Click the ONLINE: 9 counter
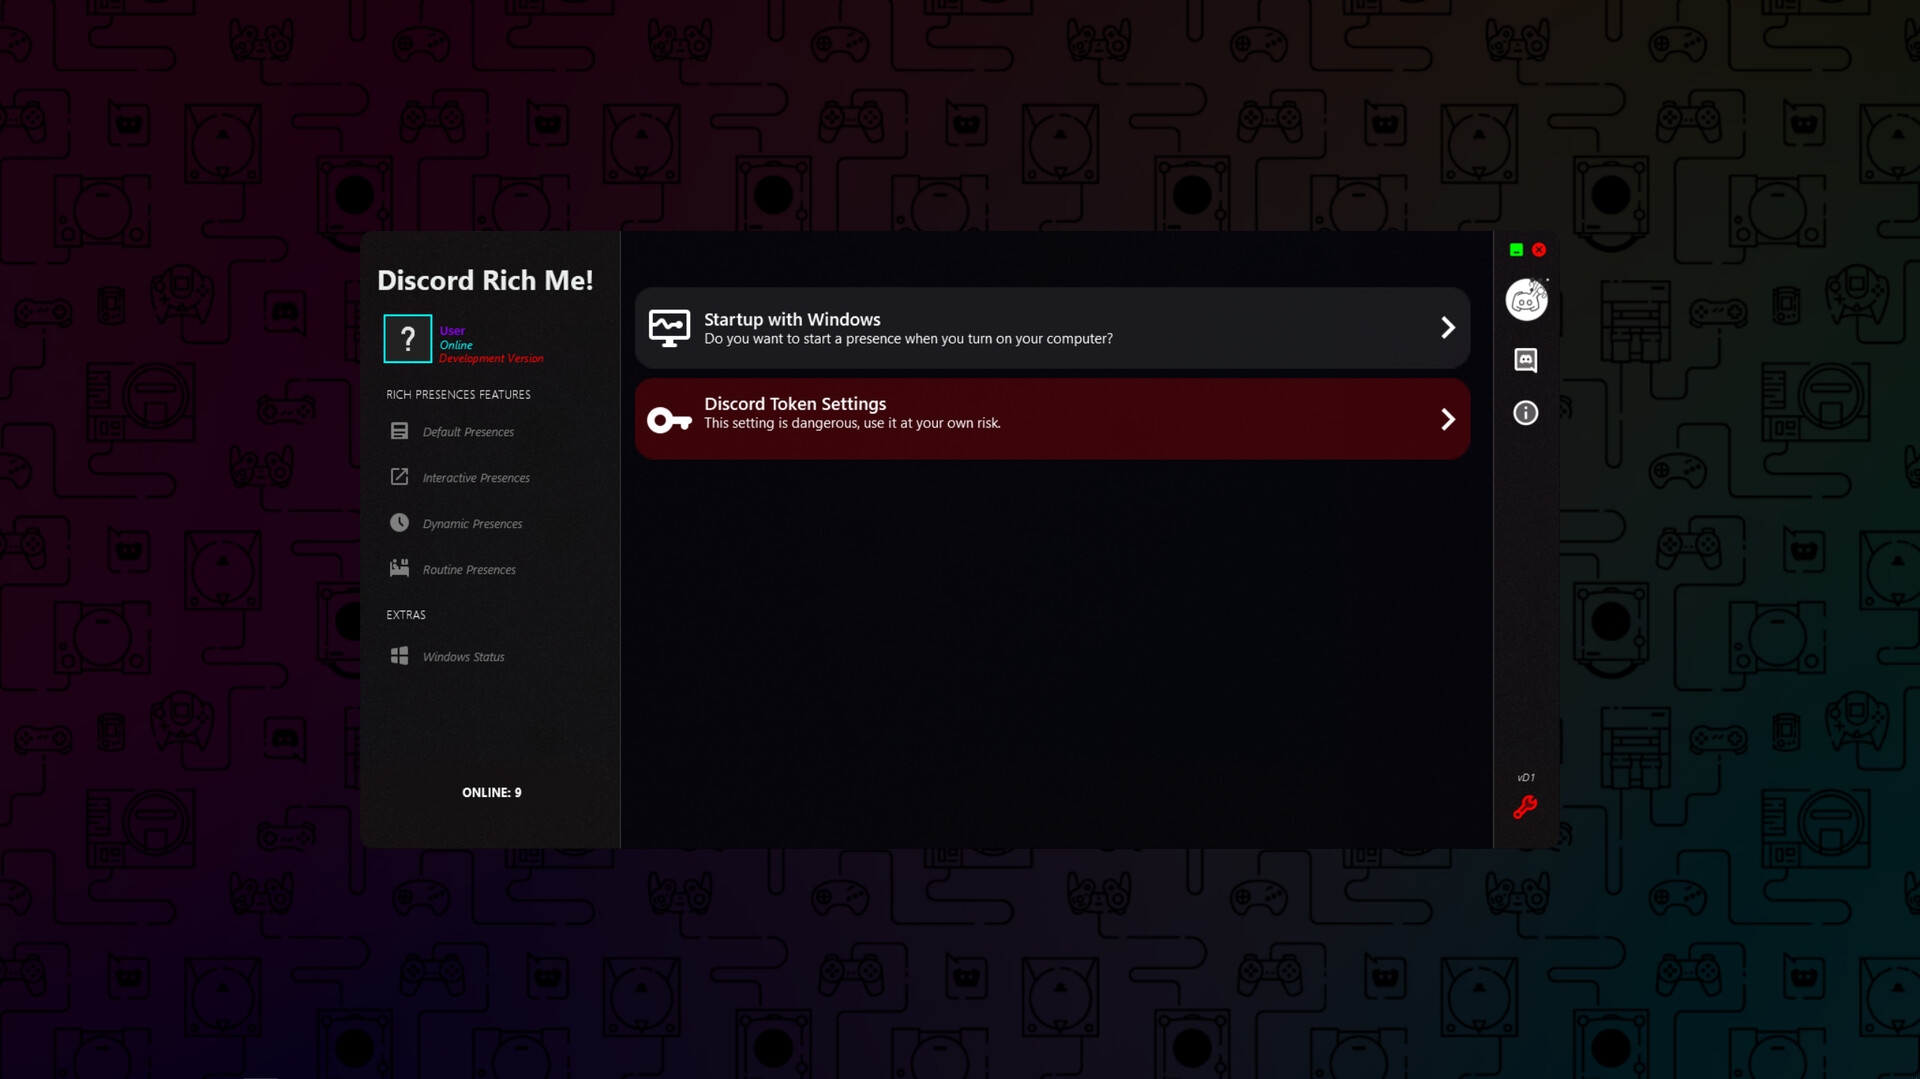 tap(491, 792)
